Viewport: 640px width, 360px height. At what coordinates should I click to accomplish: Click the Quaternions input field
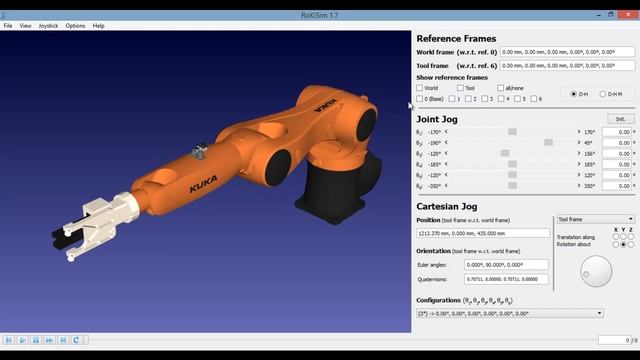[x=506, y=279]
